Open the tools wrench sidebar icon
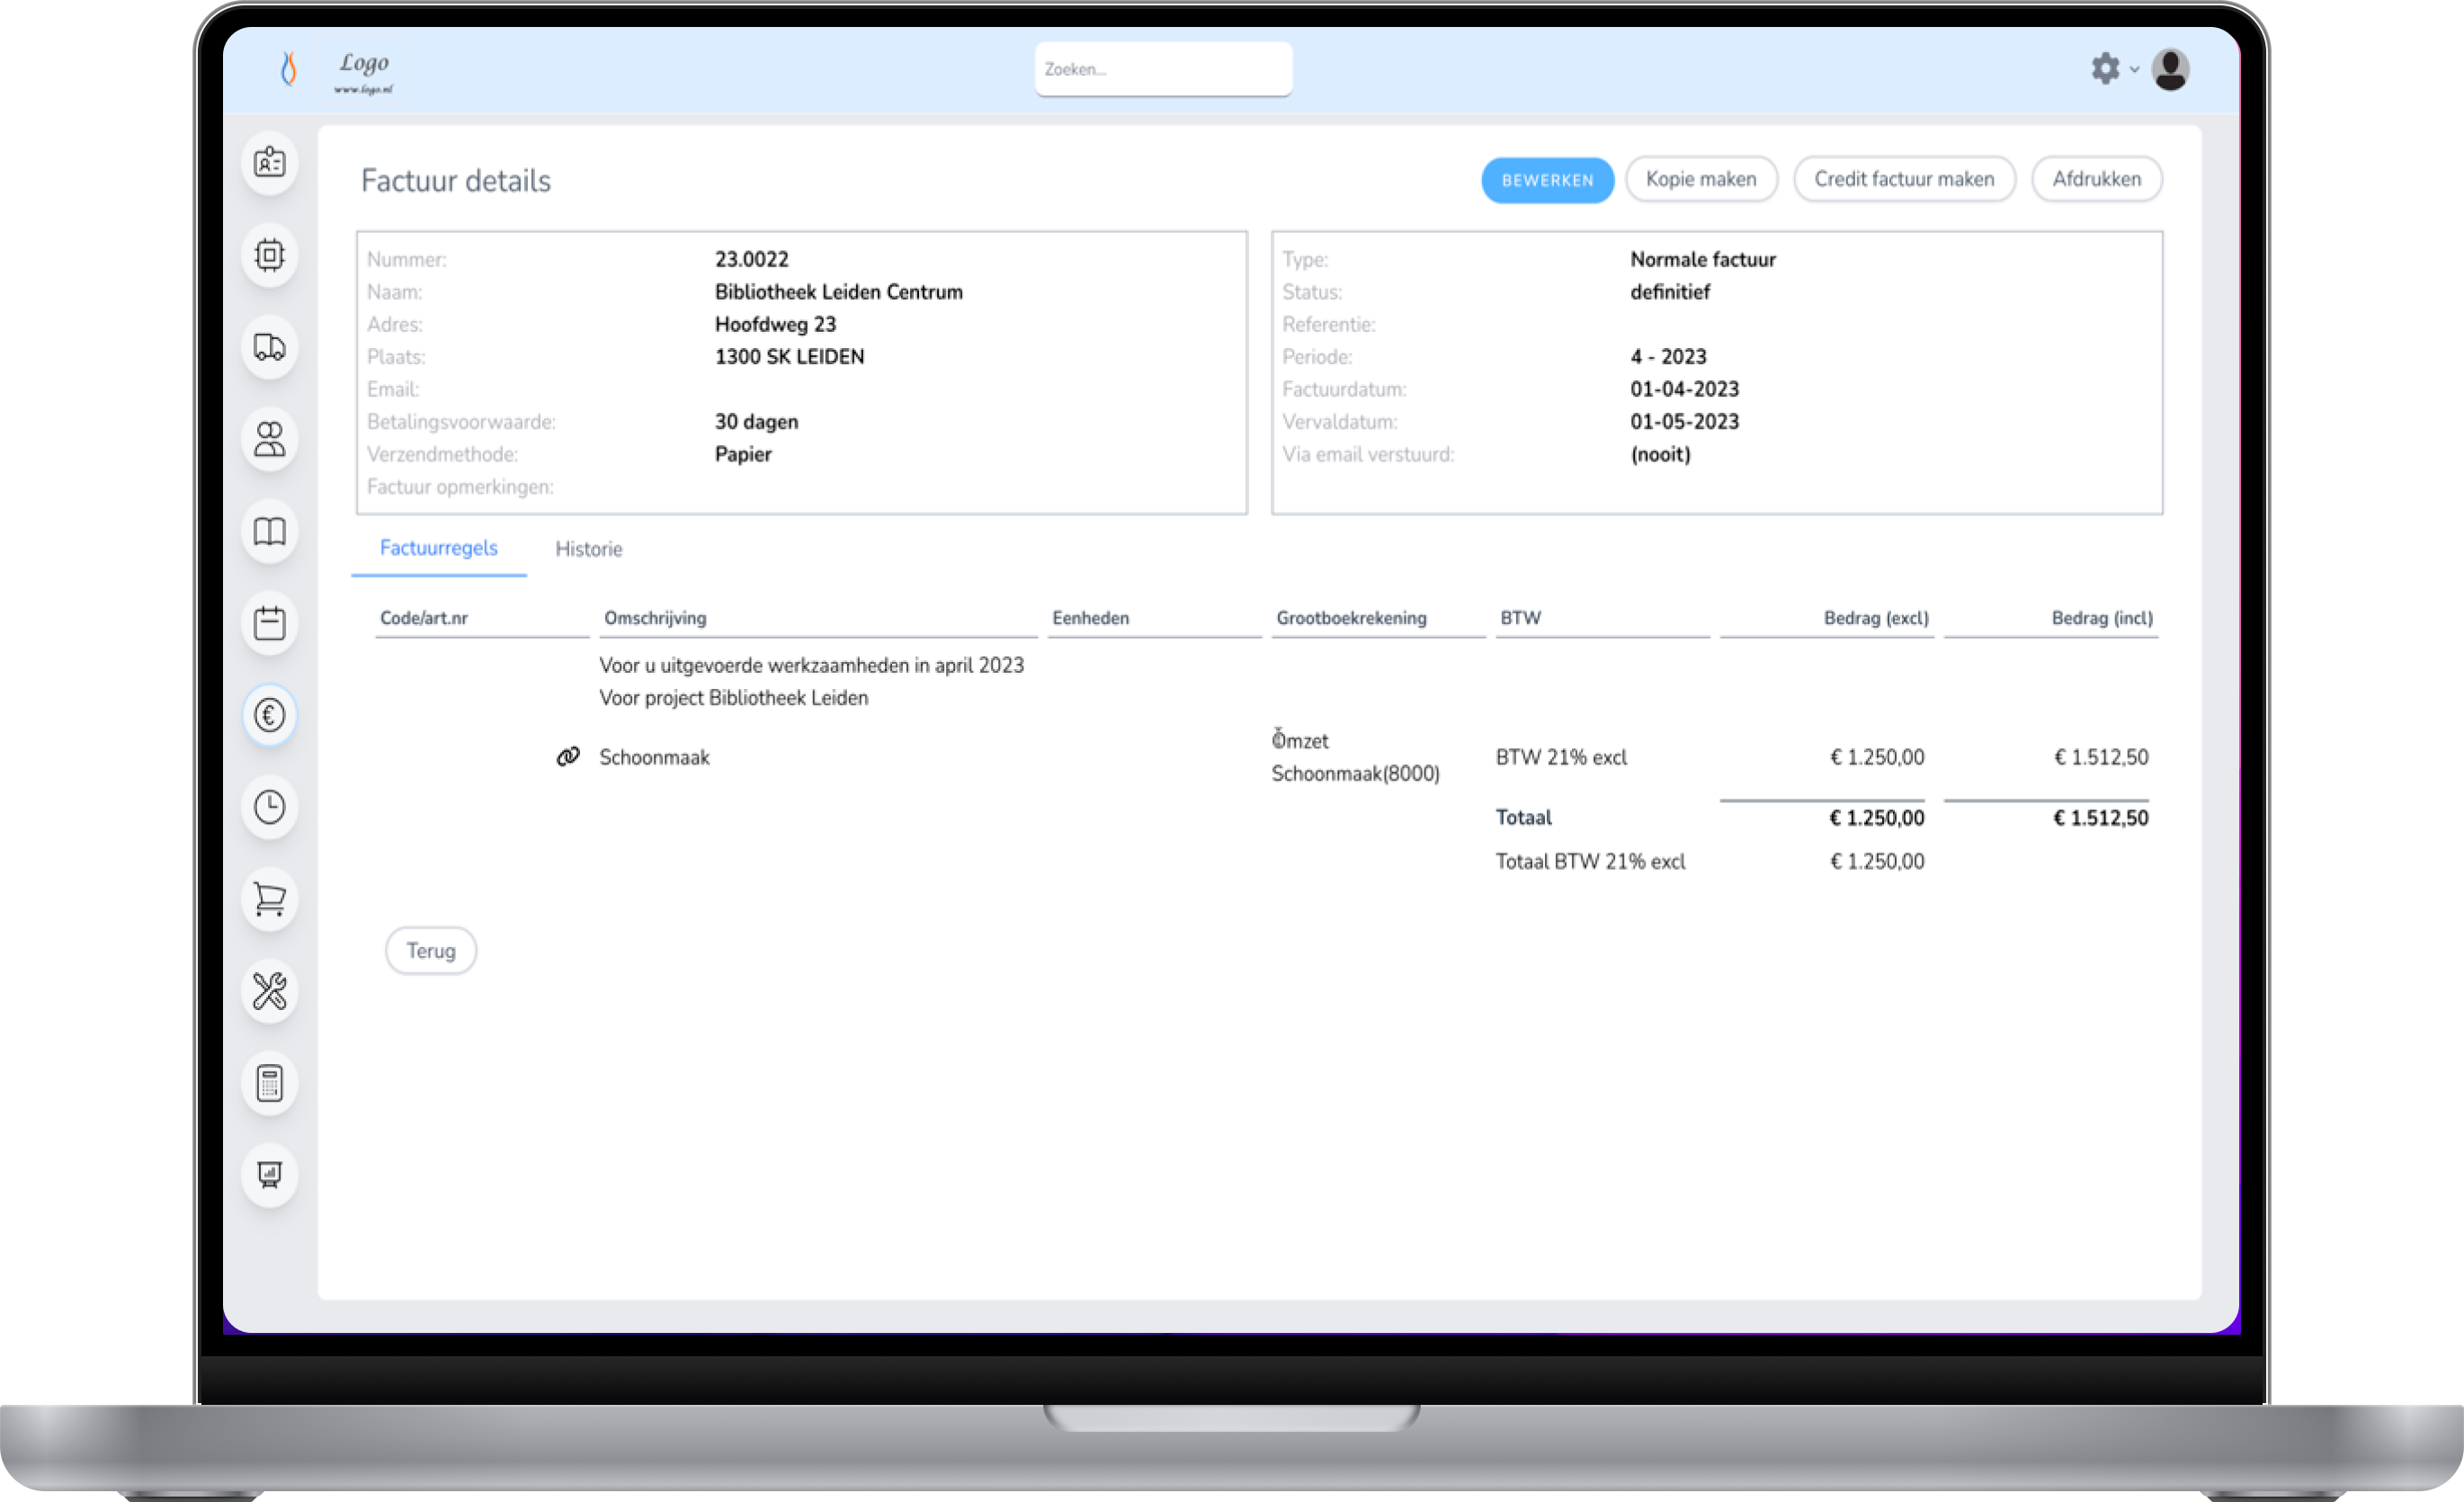This screenshot has height=1502, width=2464. coord(269,991)
